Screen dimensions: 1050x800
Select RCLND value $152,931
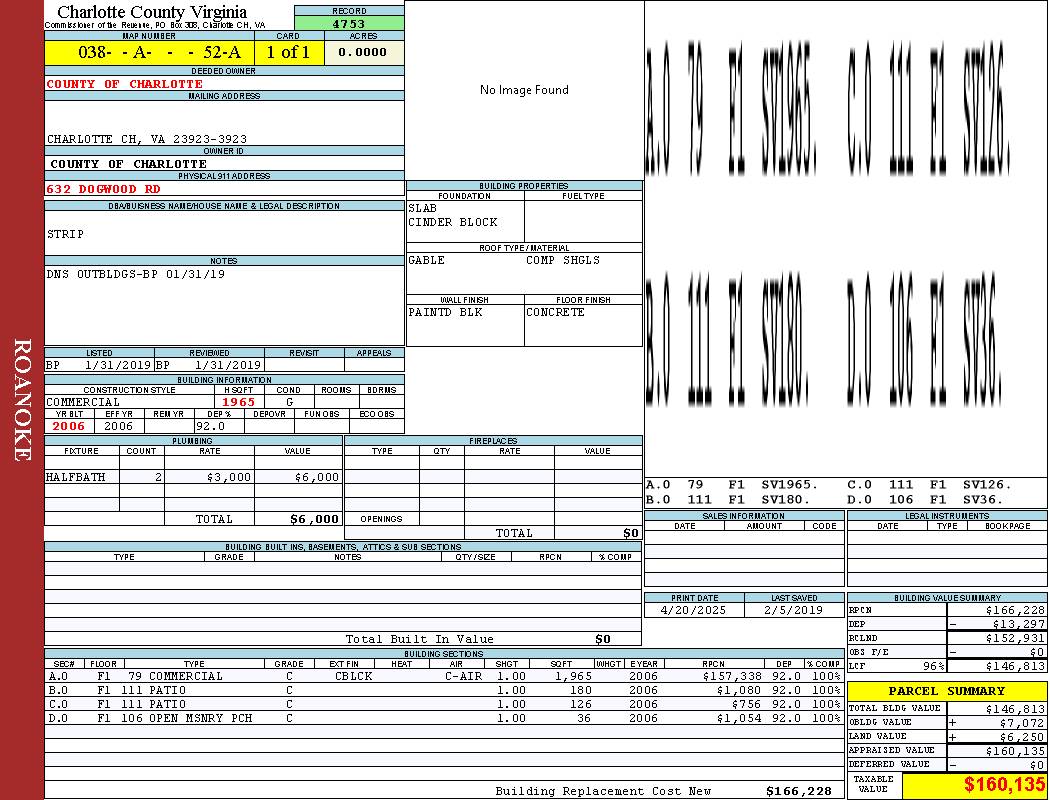(1015, 638)
